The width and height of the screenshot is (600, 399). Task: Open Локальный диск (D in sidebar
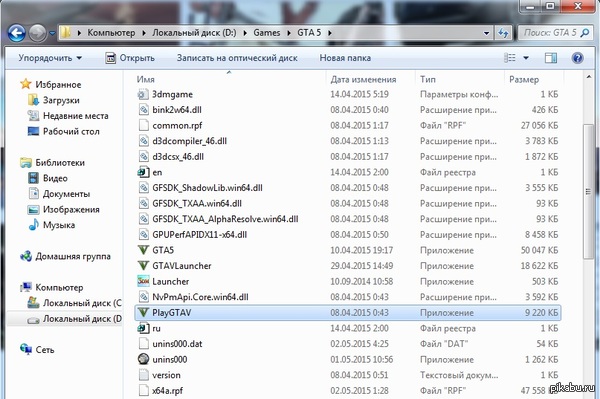coord(82,319)
